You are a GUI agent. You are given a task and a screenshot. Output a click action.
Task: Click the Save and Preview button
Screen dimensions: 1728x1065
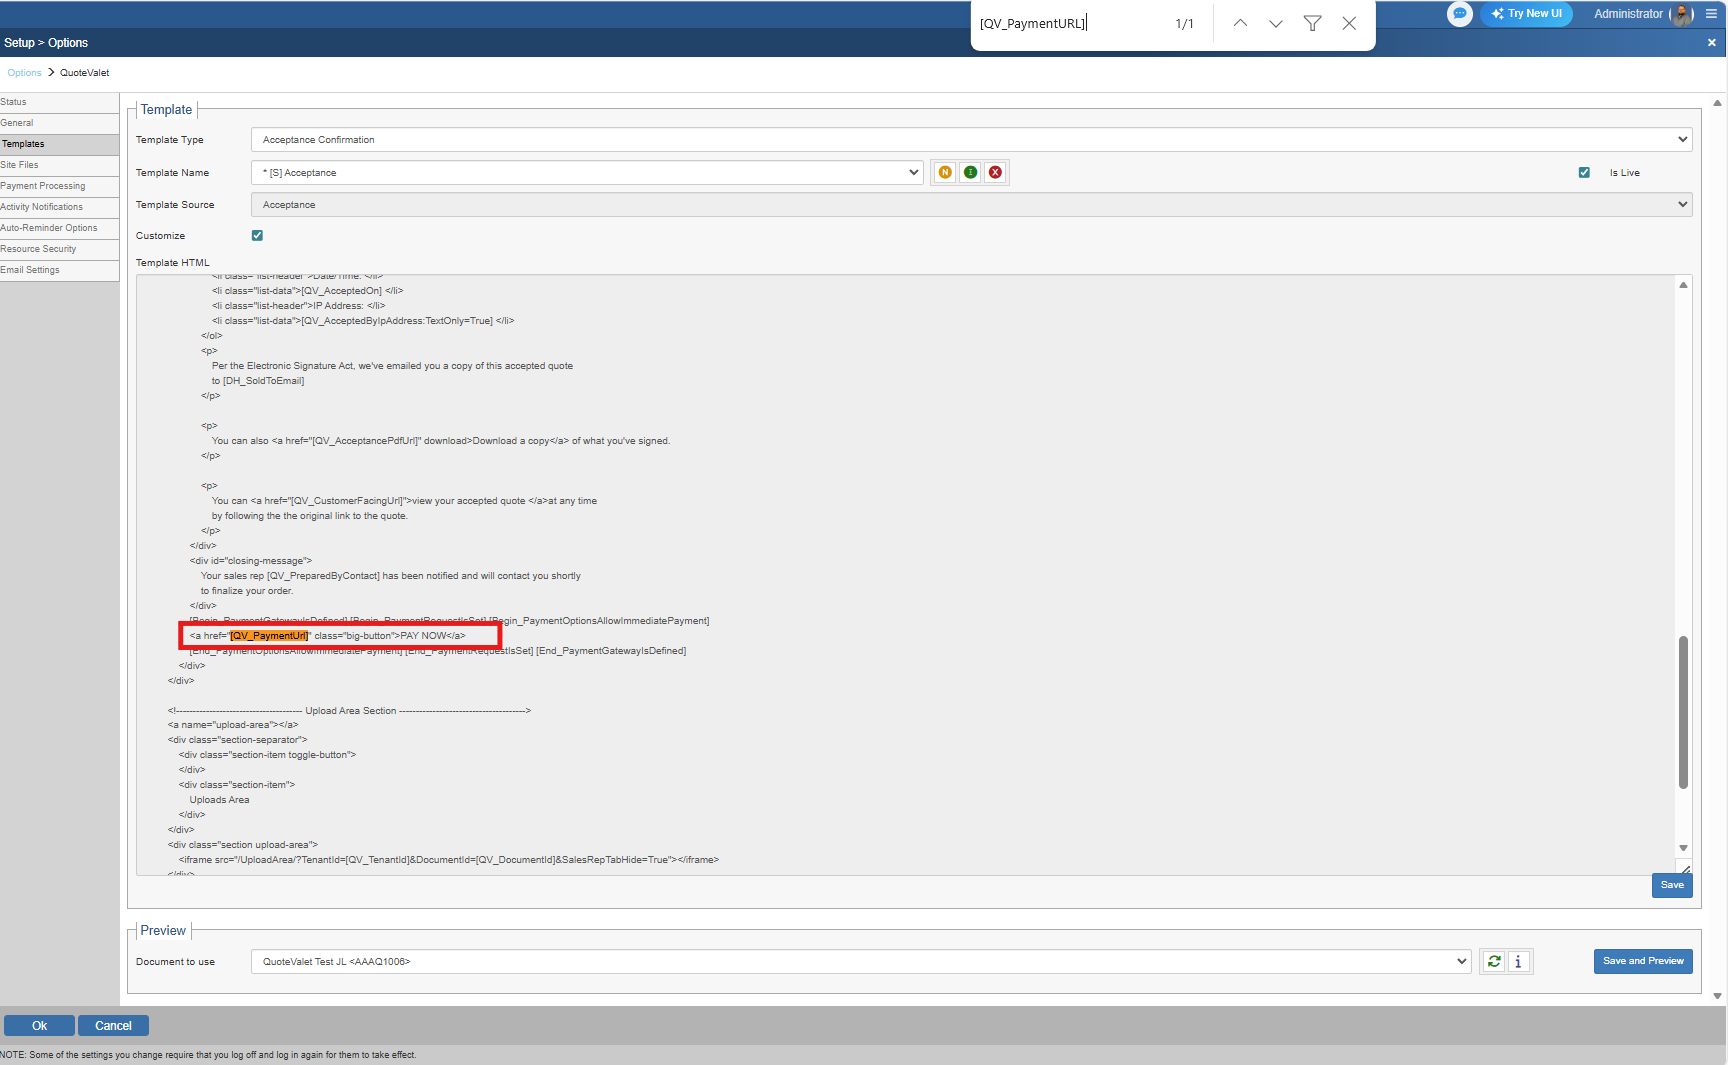1642,961
